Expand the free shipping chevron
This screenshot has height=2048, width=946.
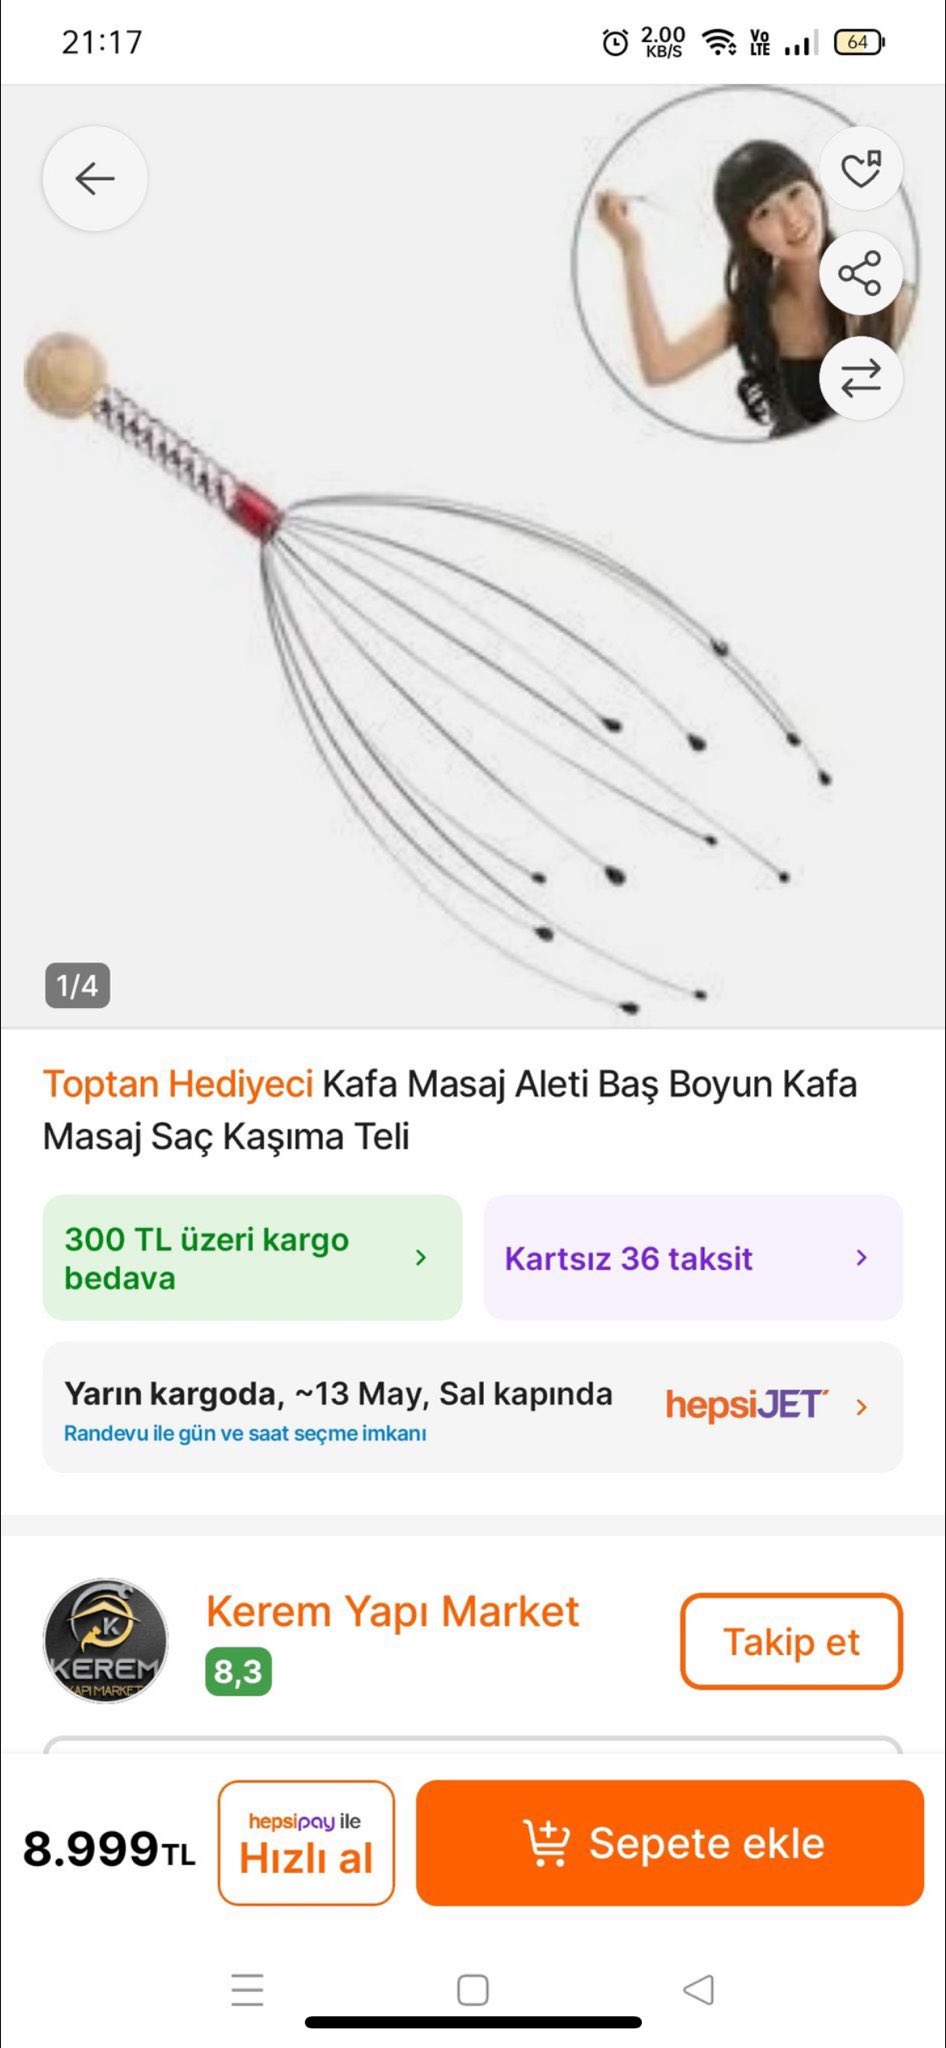point(421,1258)
